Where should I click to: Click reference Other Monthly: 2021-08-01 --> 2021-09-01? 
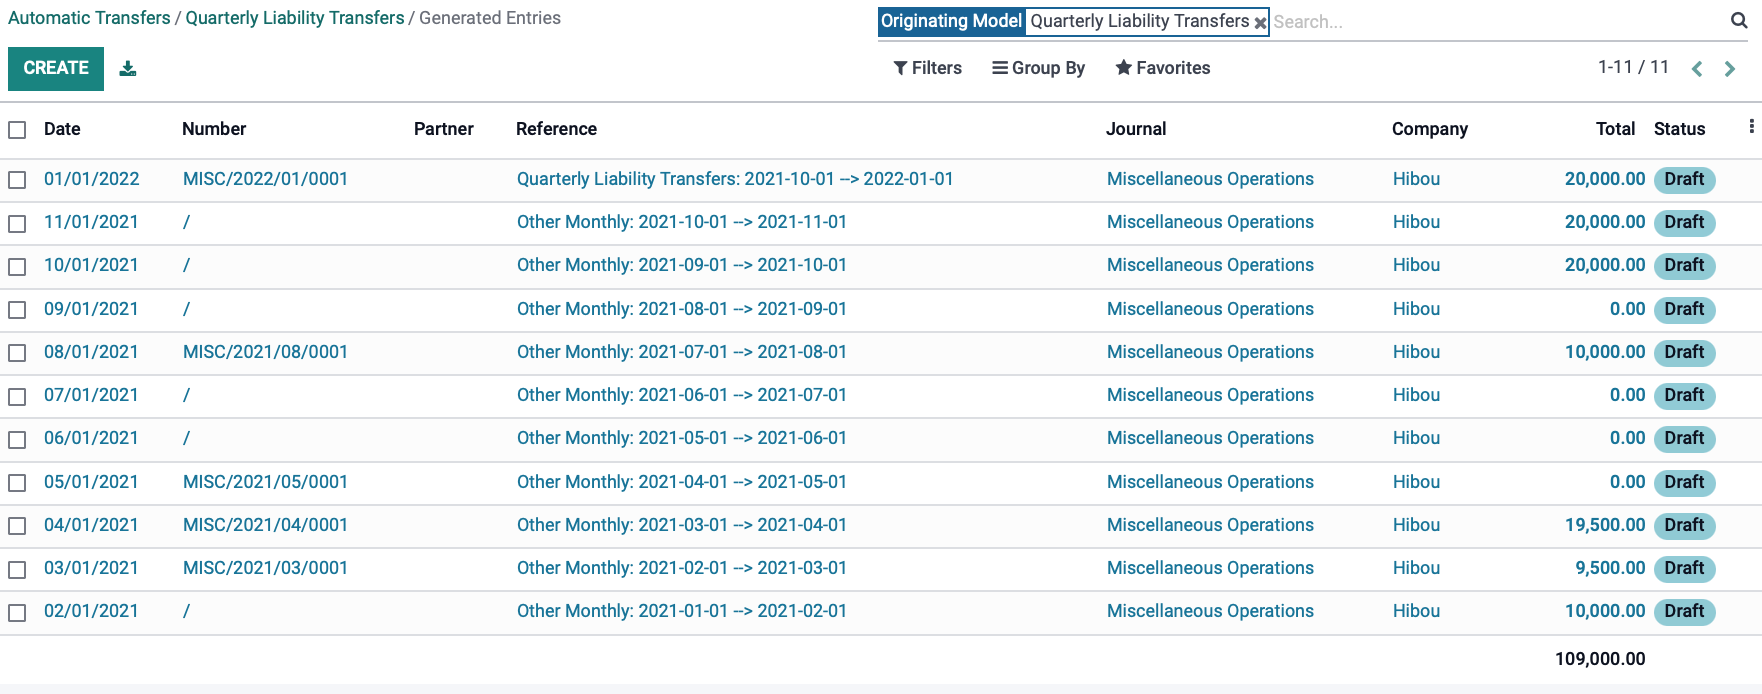coord(682,309)
